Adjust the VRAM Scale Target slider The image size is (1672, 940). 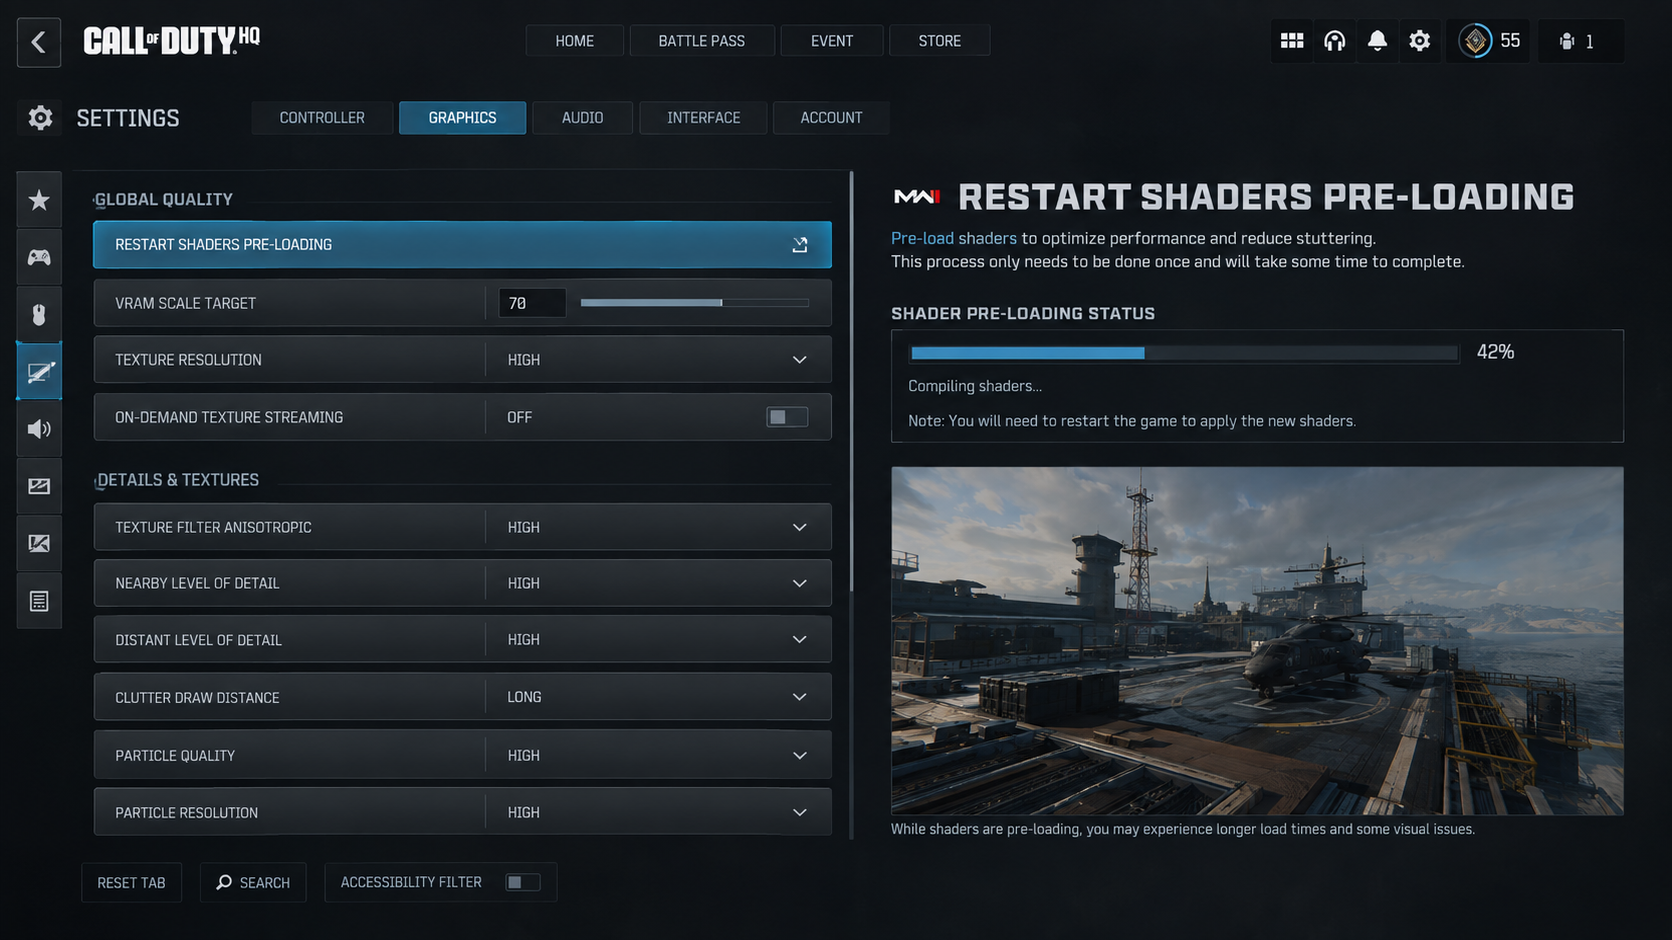pyautogui.click(x=694, y=302)
